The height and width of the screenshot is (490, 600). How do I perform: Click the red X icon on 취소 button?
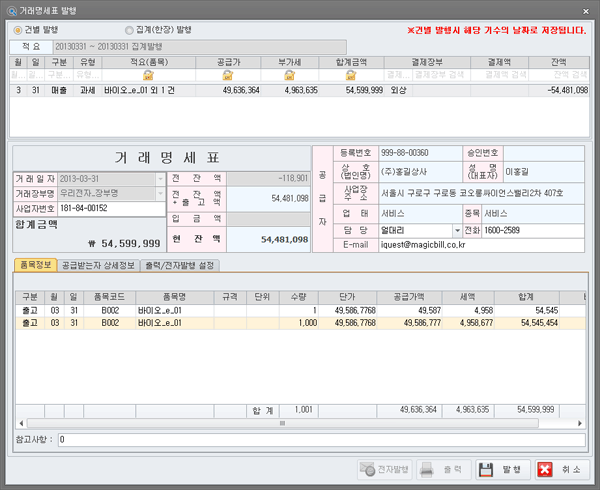click(x=545, y=469)
